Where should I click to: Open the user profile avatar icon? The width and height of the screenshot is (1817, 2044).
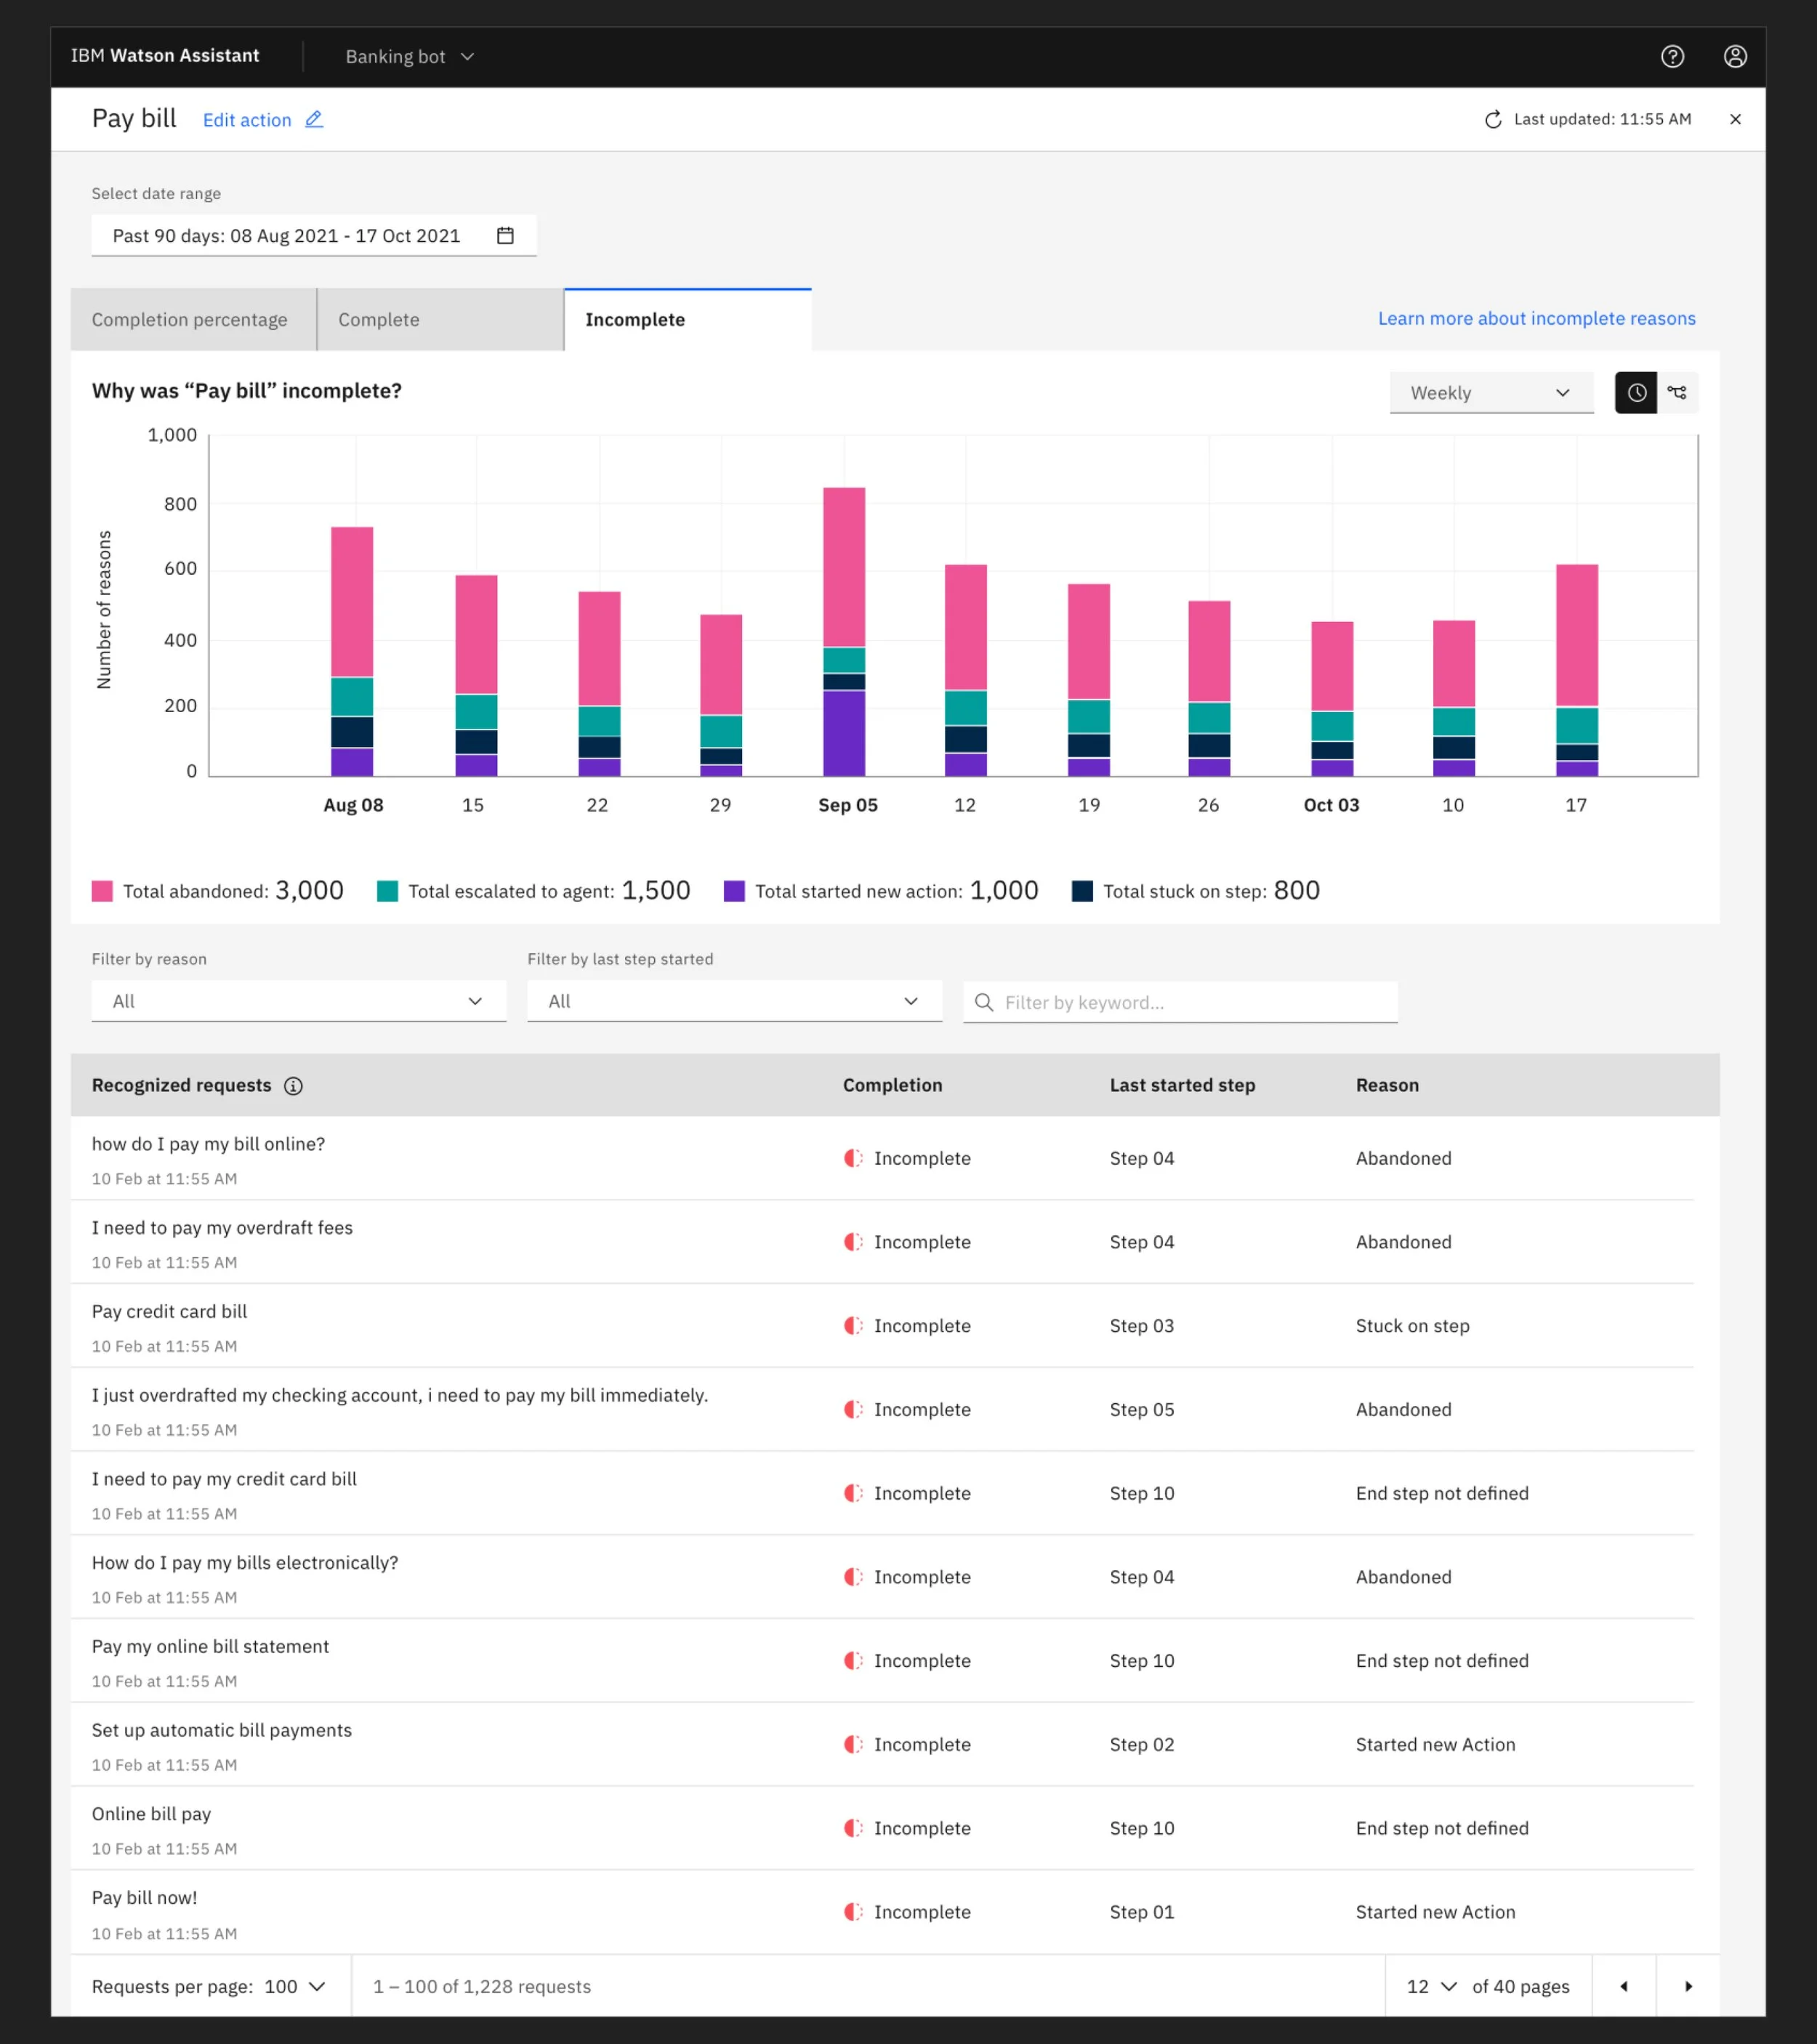click(x=1735, y=57)
